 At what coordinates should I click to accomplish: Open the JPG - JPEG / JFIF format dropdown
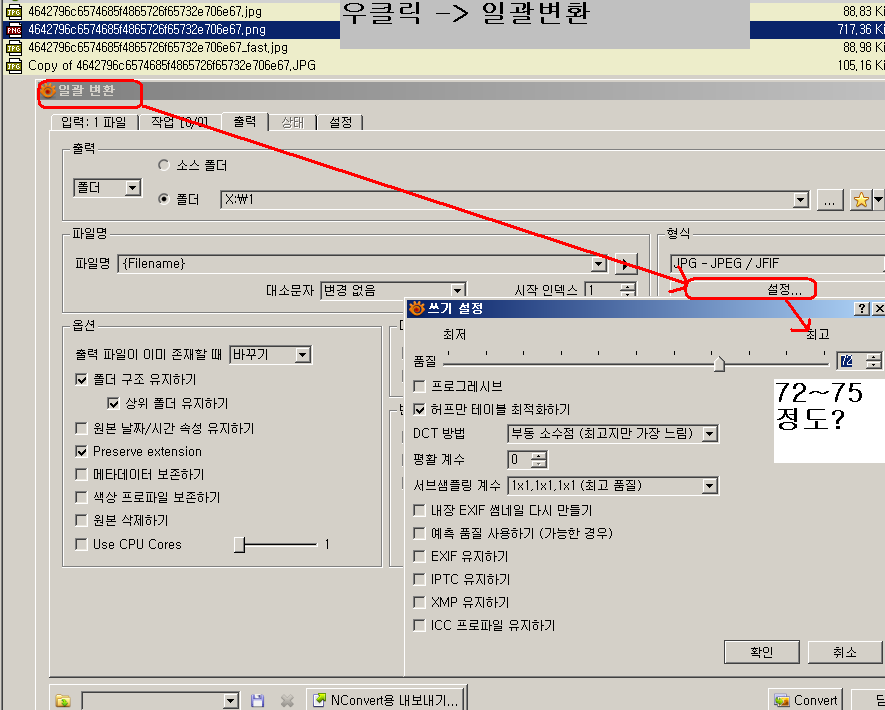pos(777,264)
